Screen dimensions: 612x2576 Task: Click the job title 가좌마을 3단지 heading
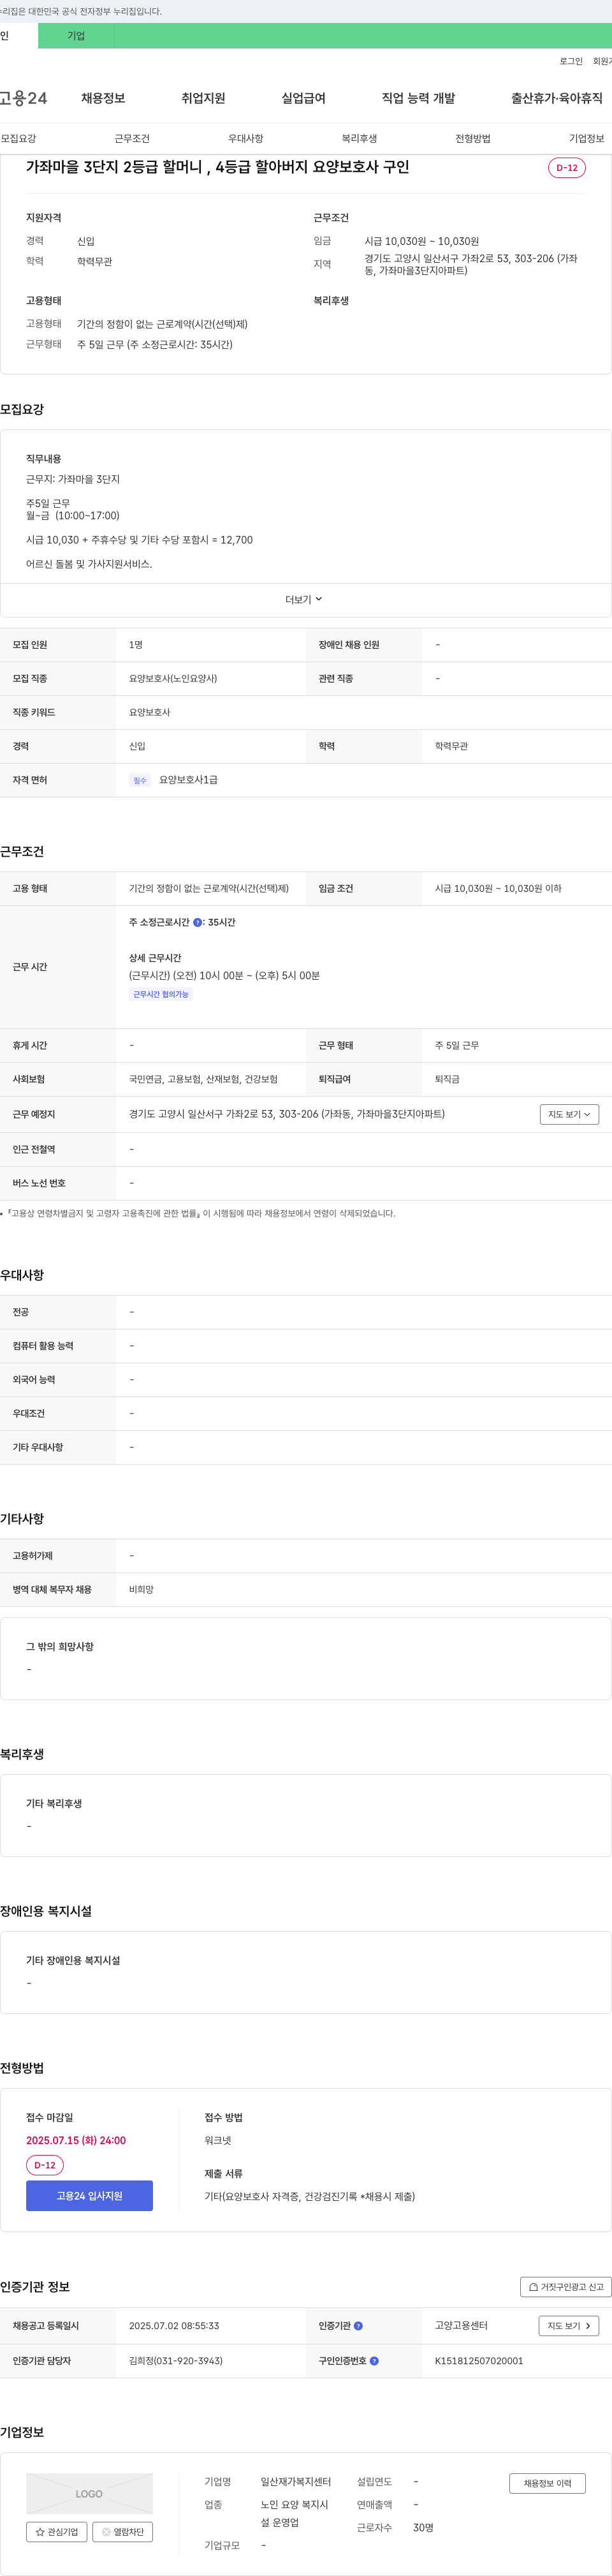218,167
